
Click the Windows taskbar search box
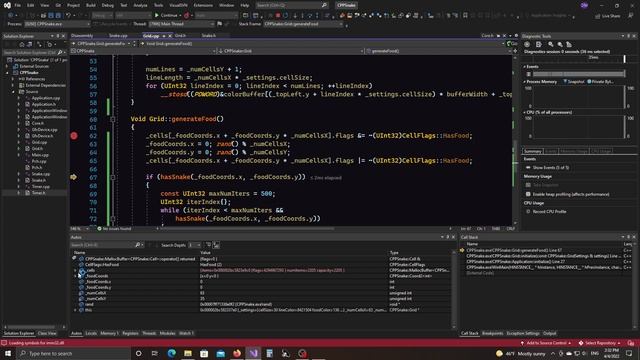(x=73, y=353)
